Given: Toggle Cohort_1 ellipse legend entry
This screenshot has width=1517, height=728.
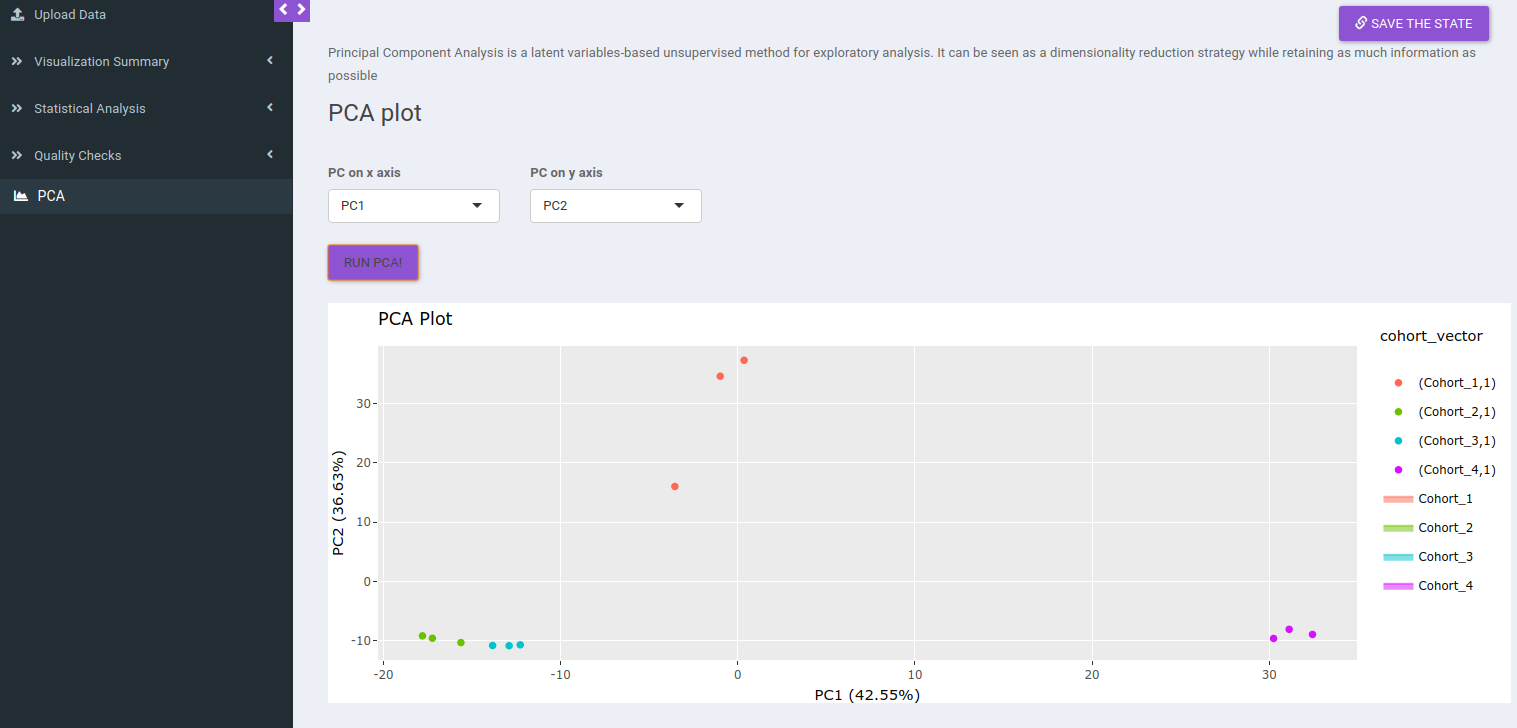Looking at the screenshot, I should (x=1428, y=499).
